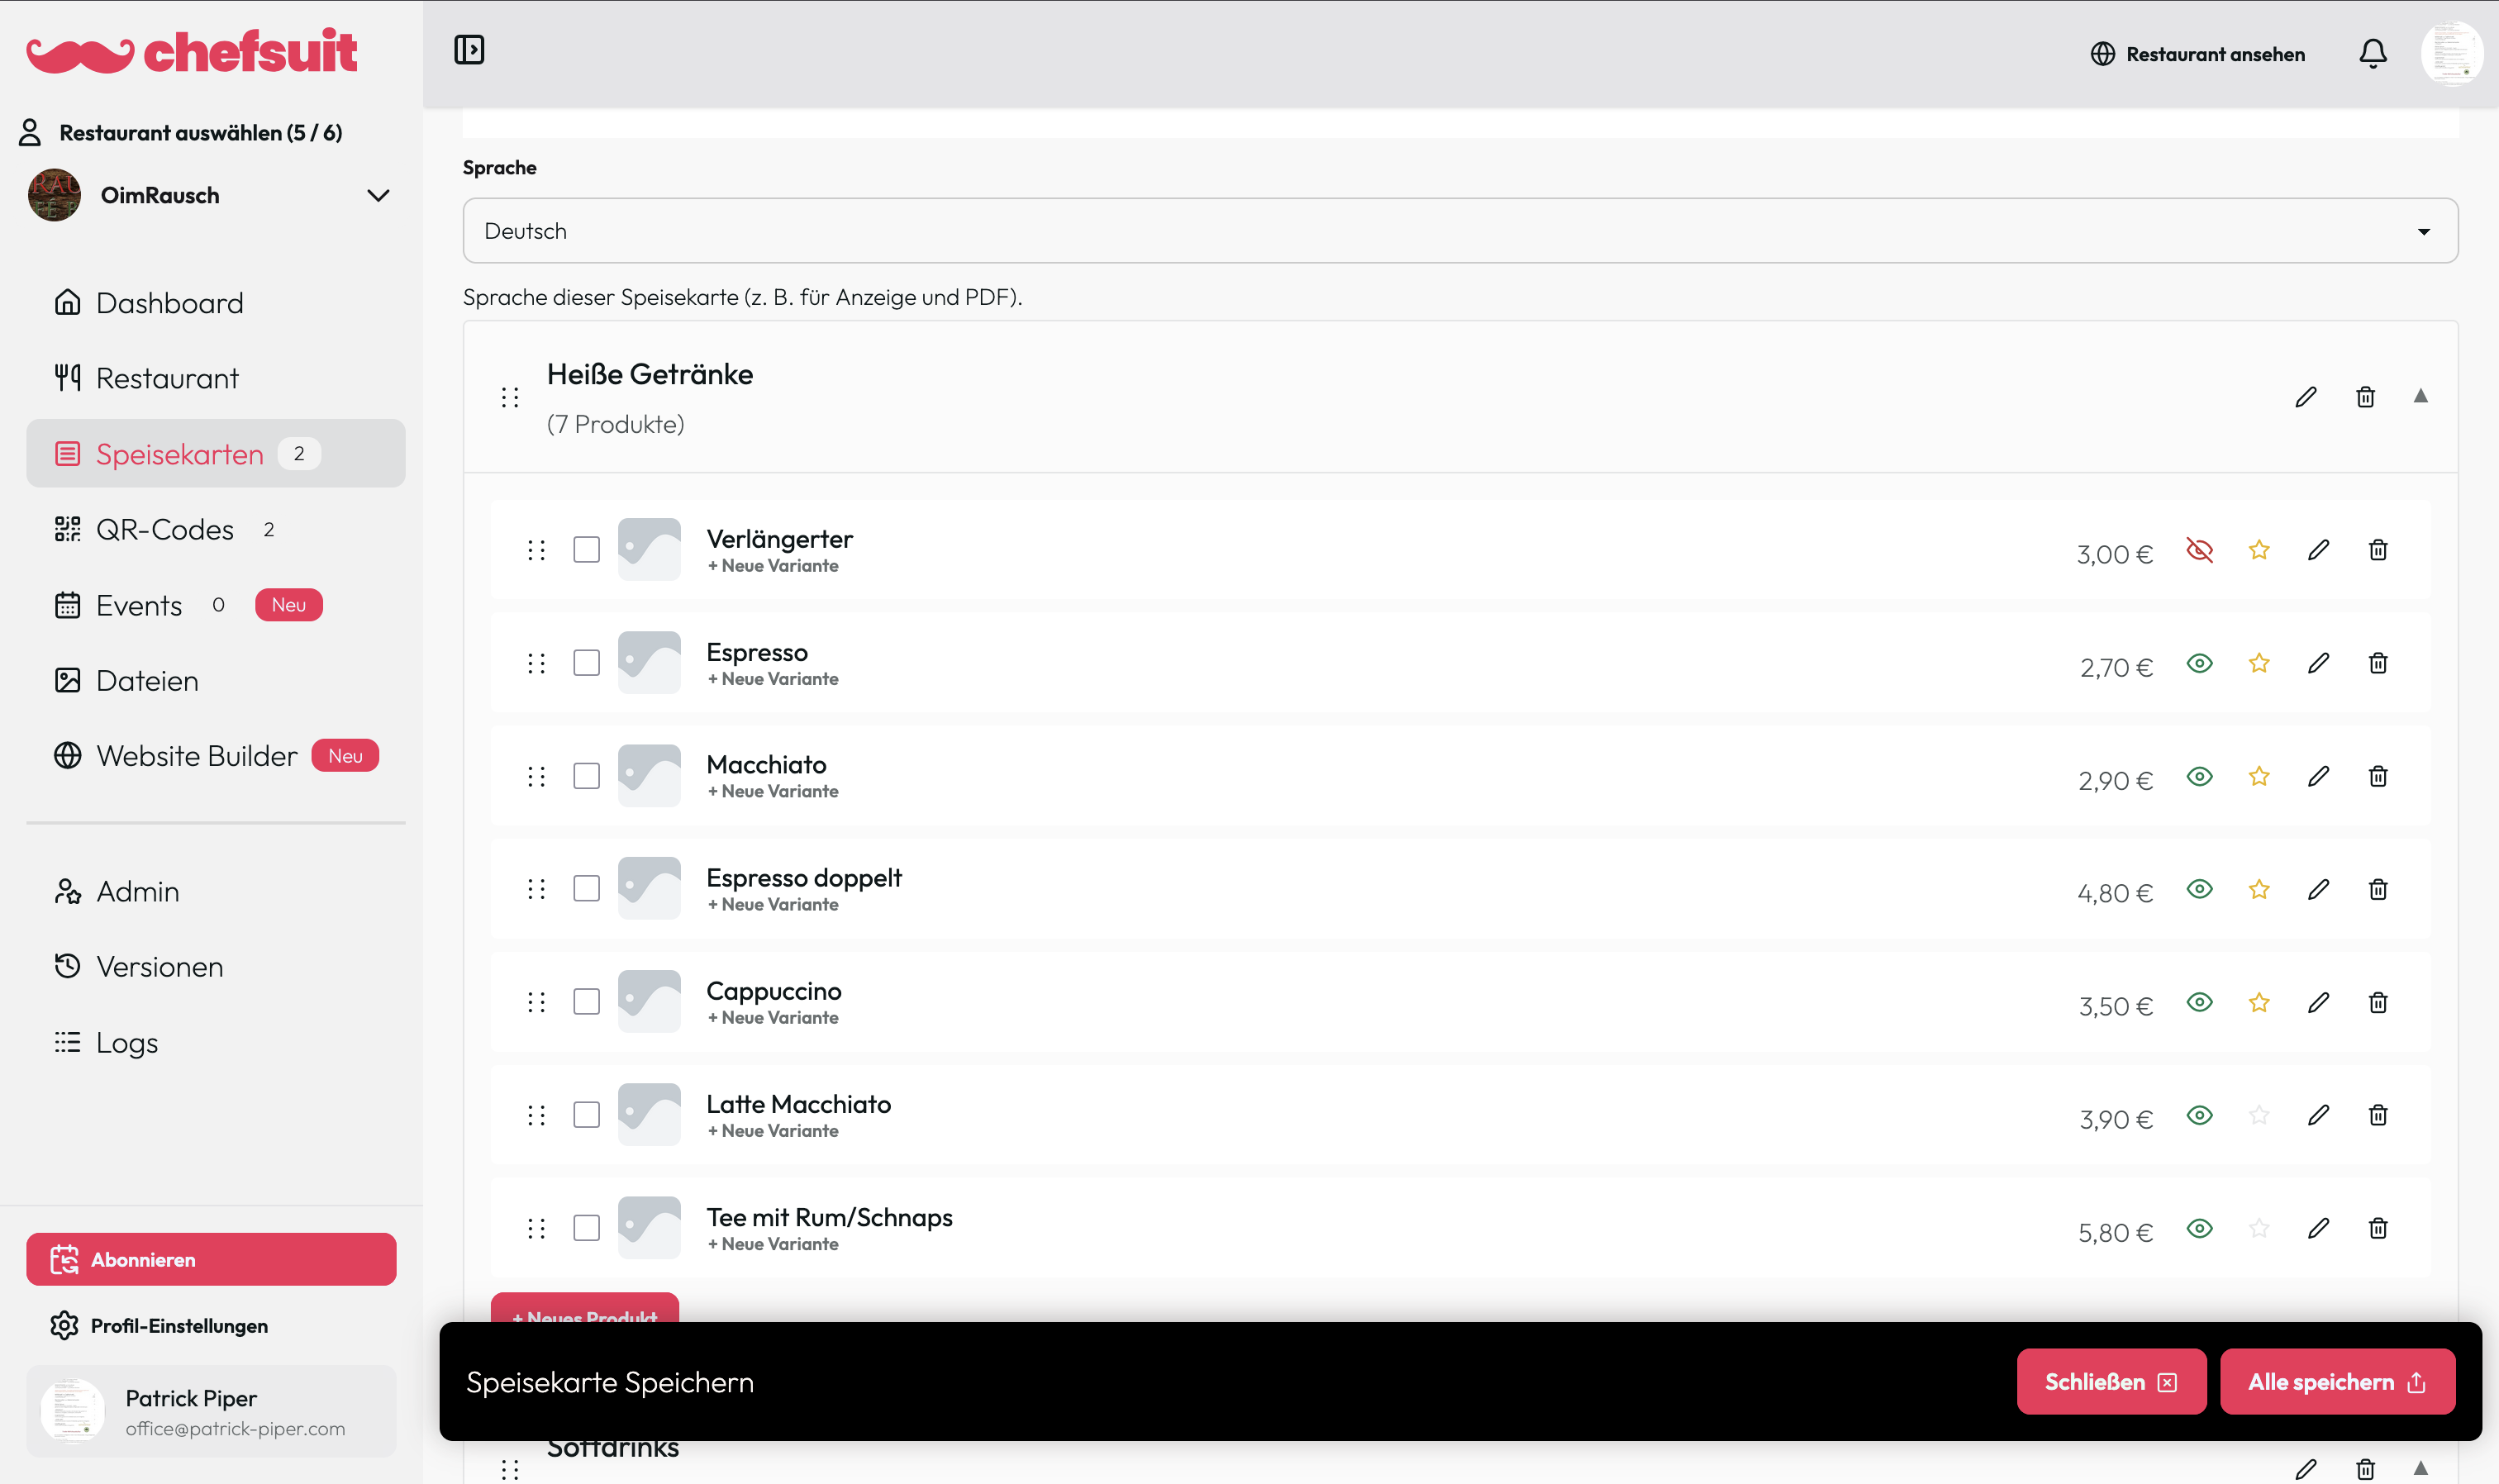This screenshot has width=2499, height=1484.
Task: Open the Sprache Deutsch dropdown
Action: click(x=1459, y=231)
